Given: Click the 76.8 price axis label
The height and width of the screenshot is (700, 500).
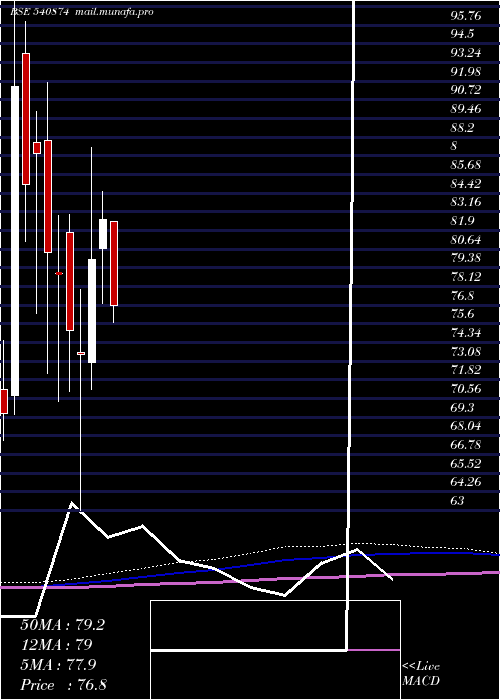Looking at the screenshot, I should (462, 296).
